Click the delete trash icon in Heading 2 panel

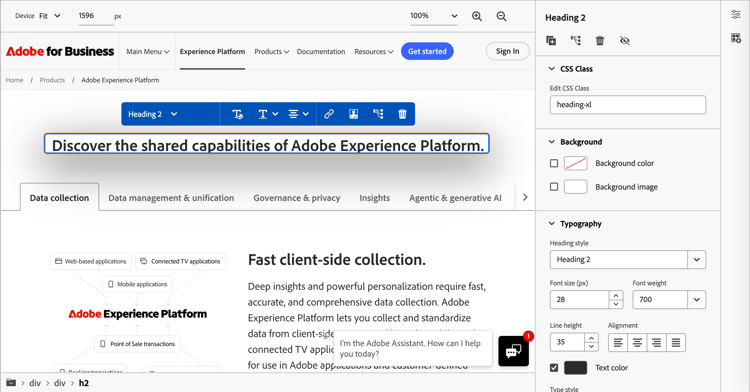point(600,41)
